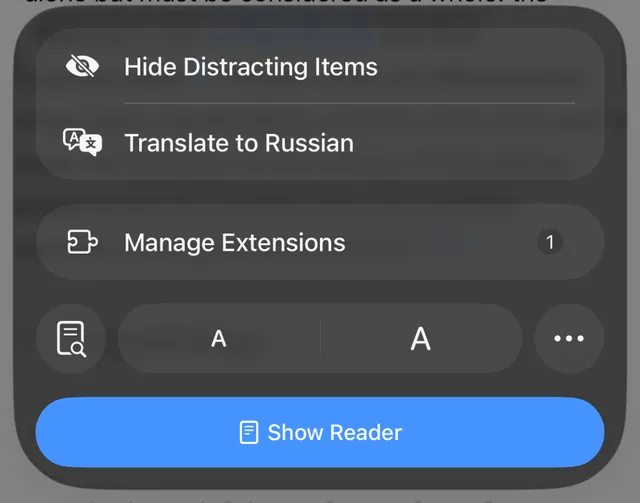Tap the puzzle piece extensions icon
The height and width of the screenshot is (503, 640).
click(x=82, y=242)
